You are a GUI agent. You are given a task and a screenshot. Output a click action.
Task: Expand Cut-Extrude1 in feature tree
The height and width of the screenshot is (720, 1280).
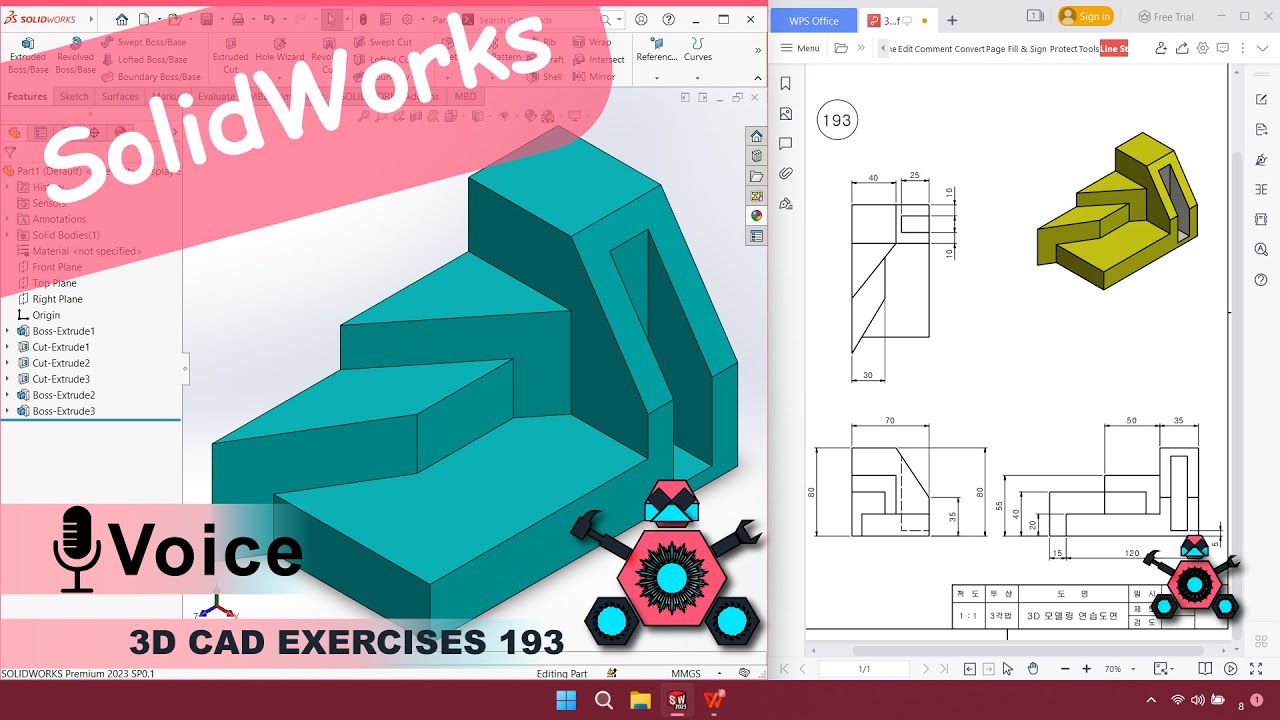click(x=8, y=347)
